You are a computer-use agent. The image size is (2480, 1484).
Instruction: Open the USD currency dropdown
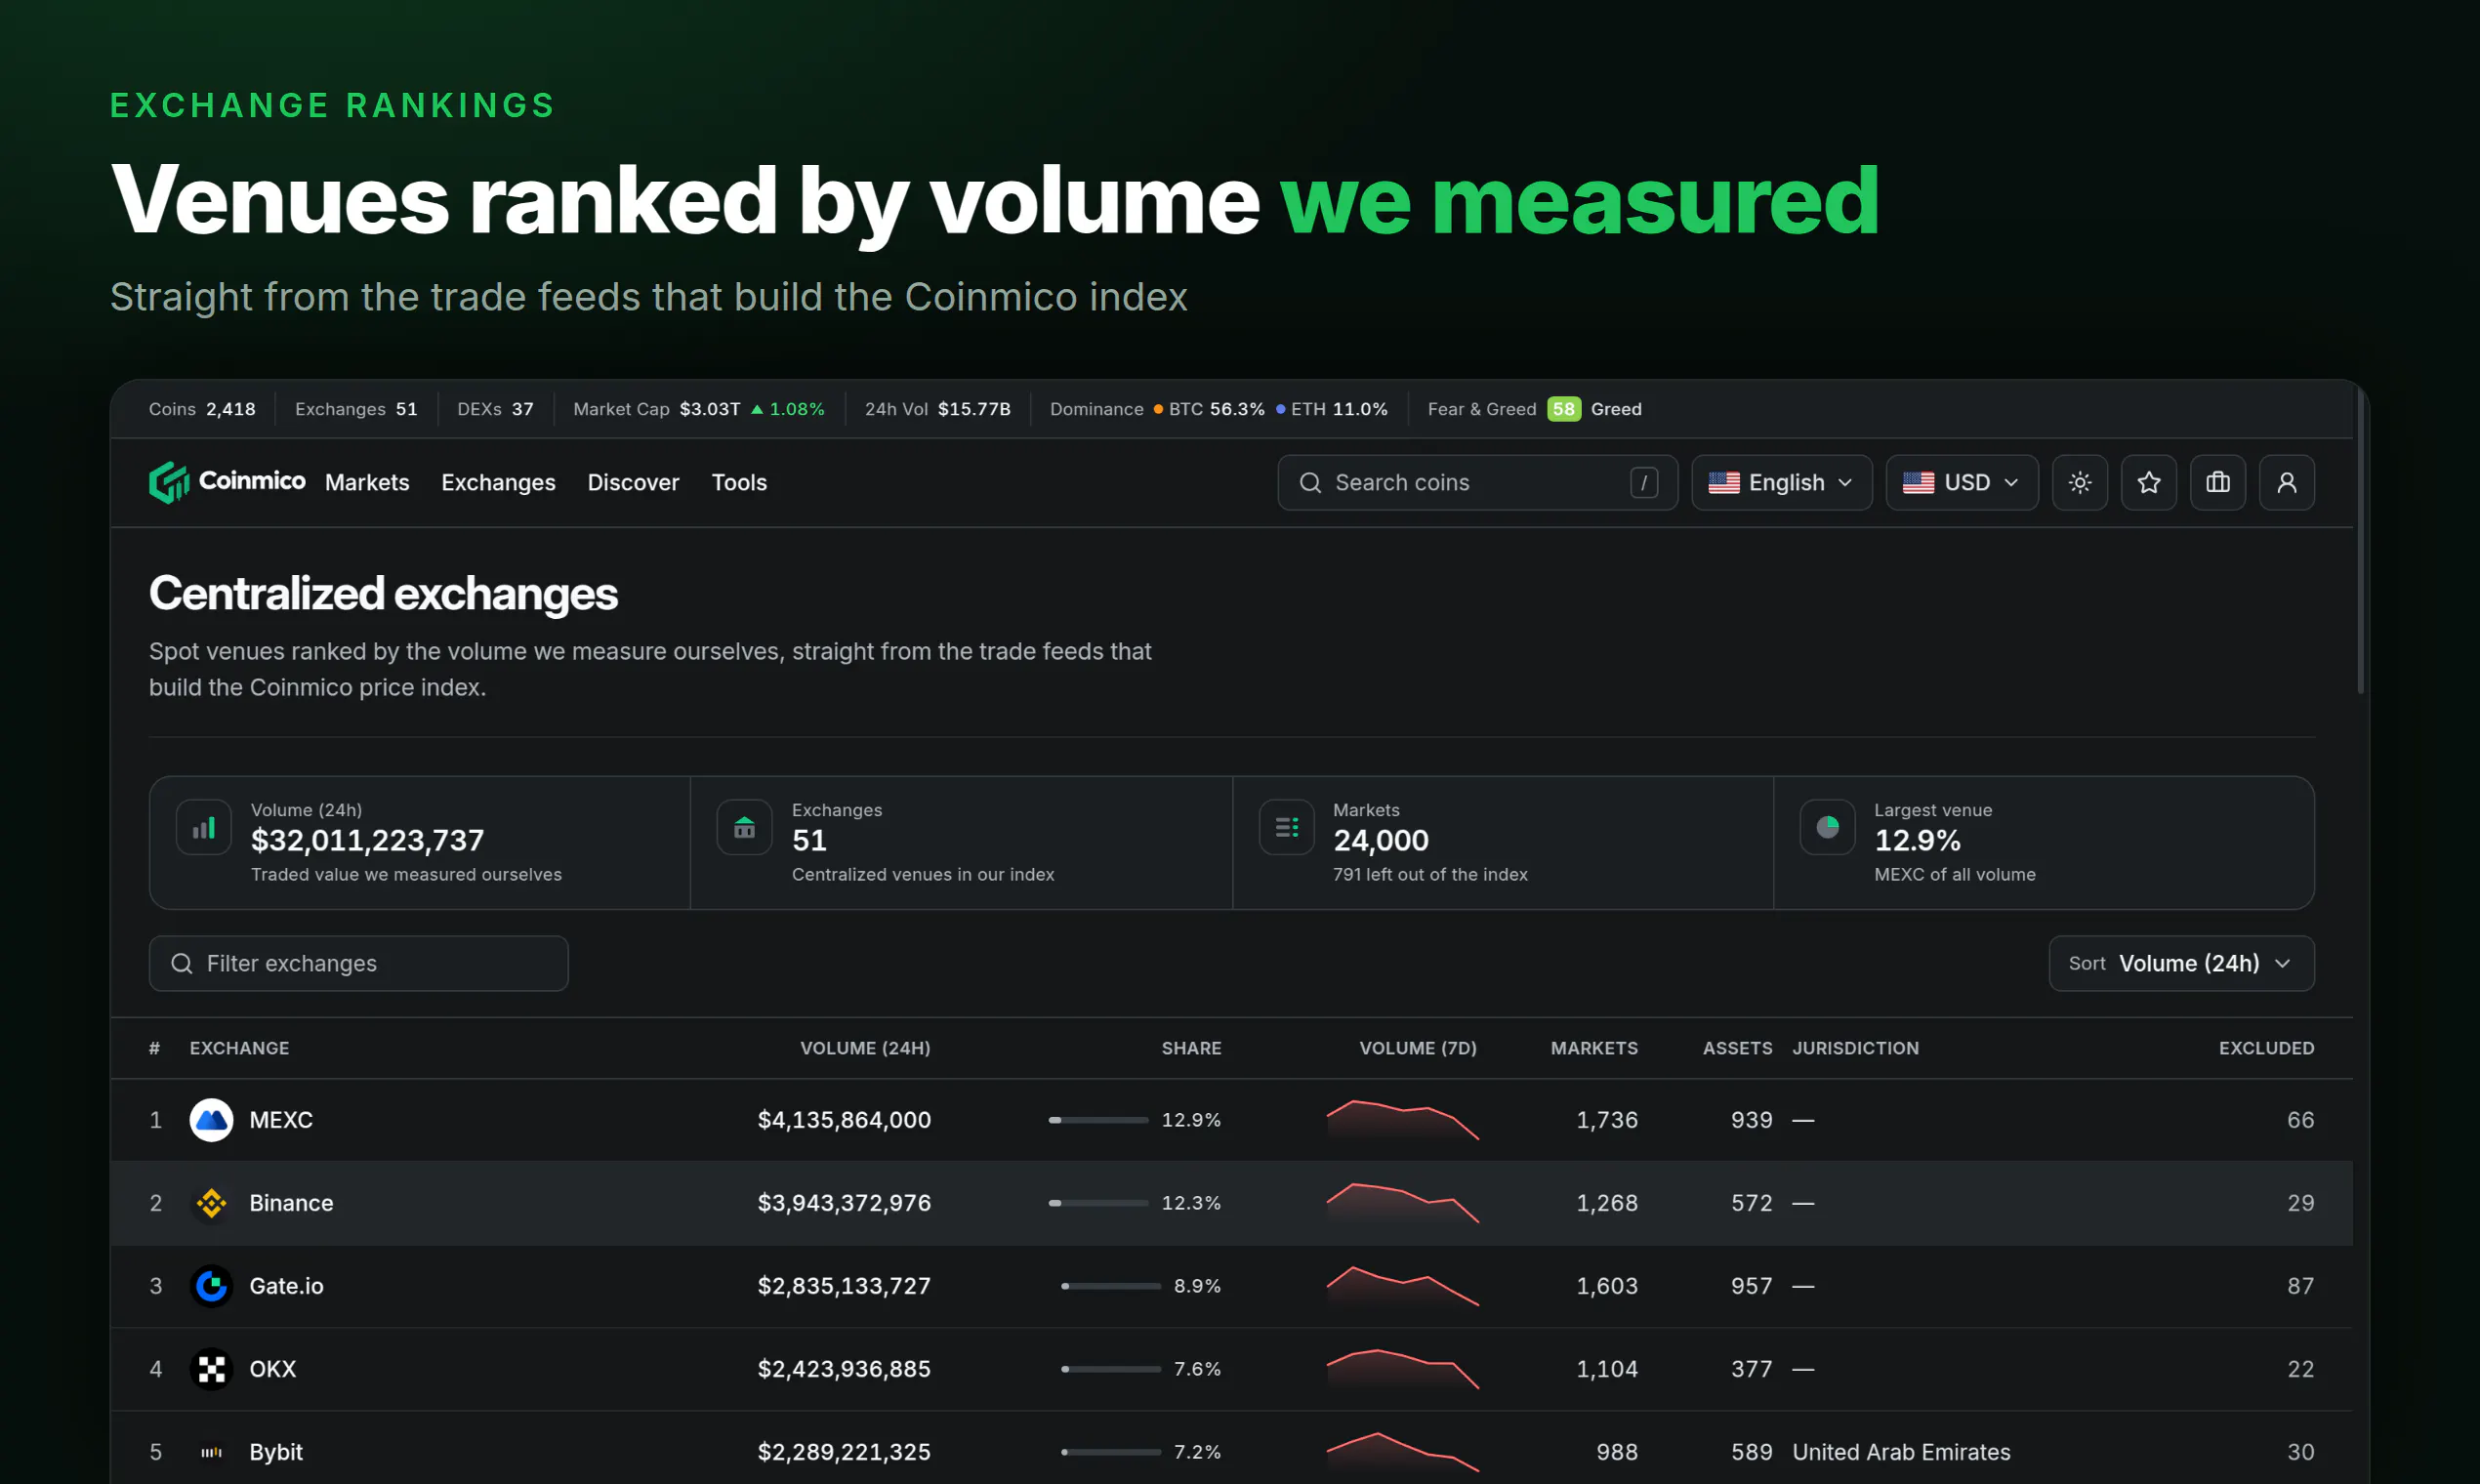pos(1962,483)
